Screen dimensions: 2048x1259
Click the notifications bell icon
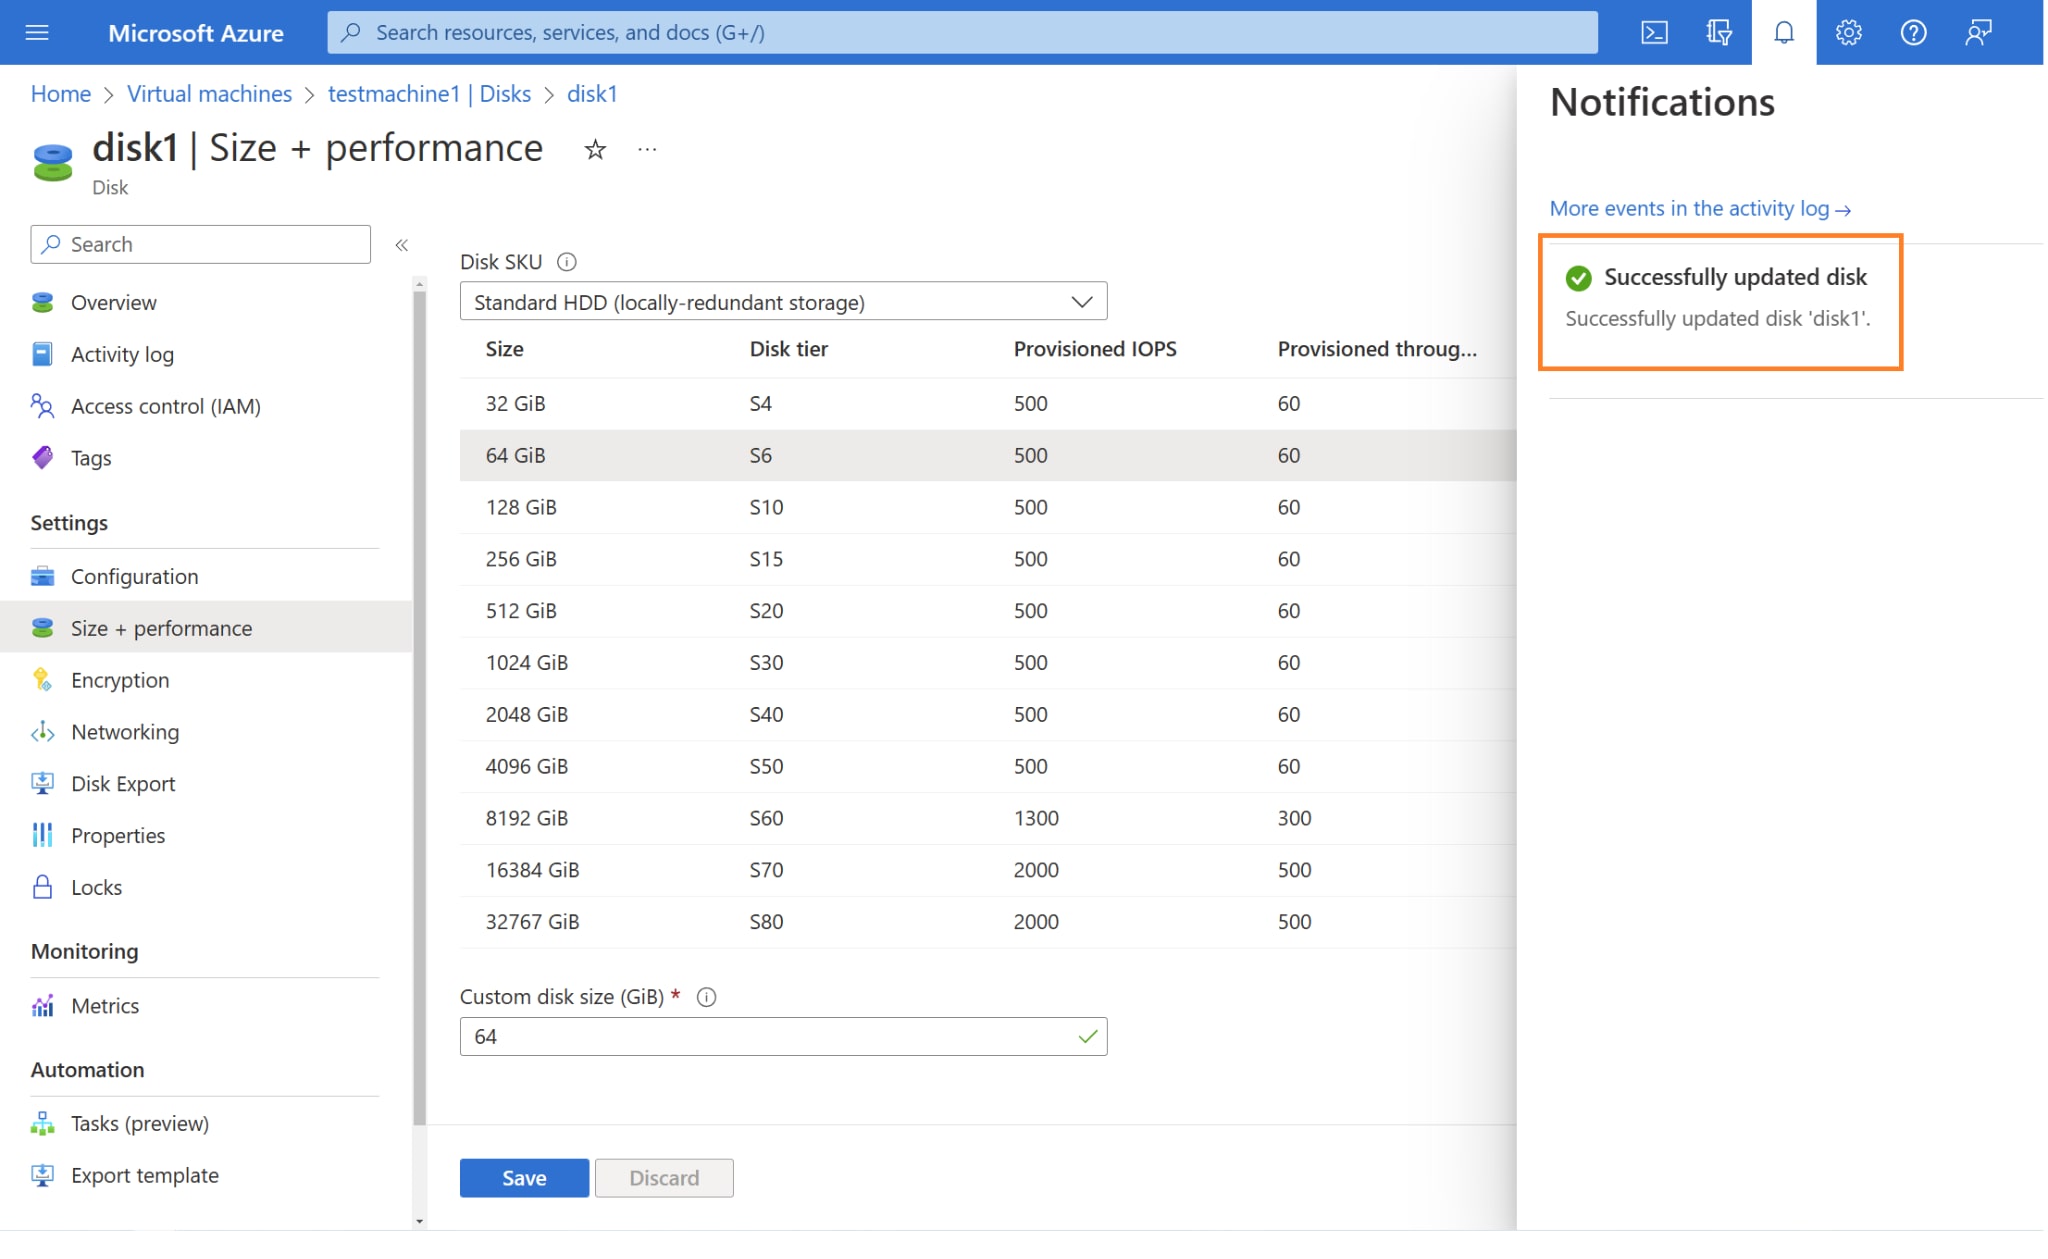tap(1784, 33)
